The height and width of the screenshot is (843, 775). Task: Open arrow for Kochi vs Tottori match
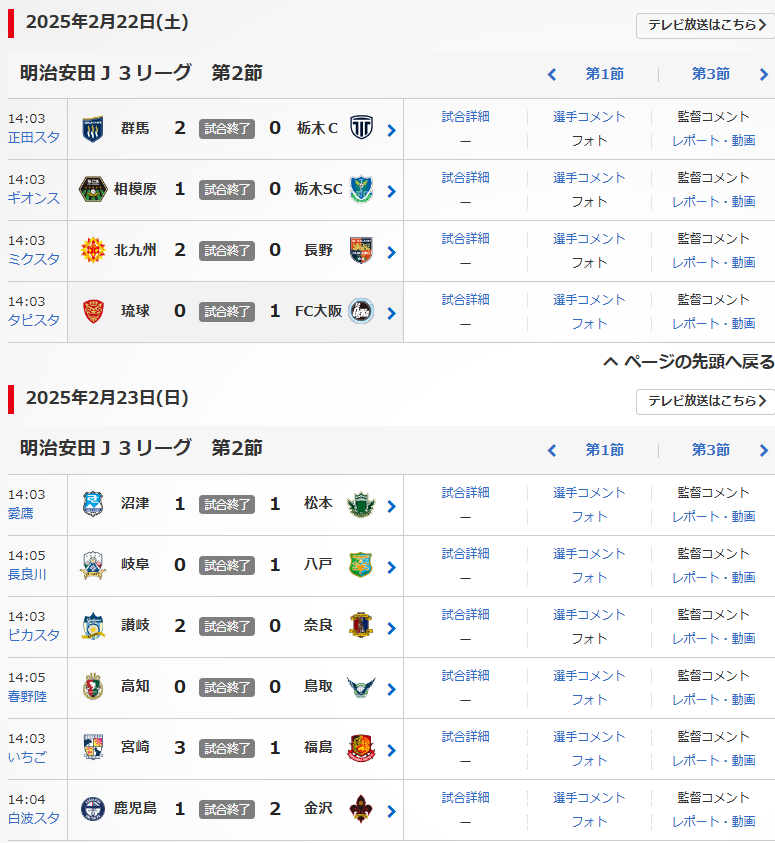(x=391, y=689)
